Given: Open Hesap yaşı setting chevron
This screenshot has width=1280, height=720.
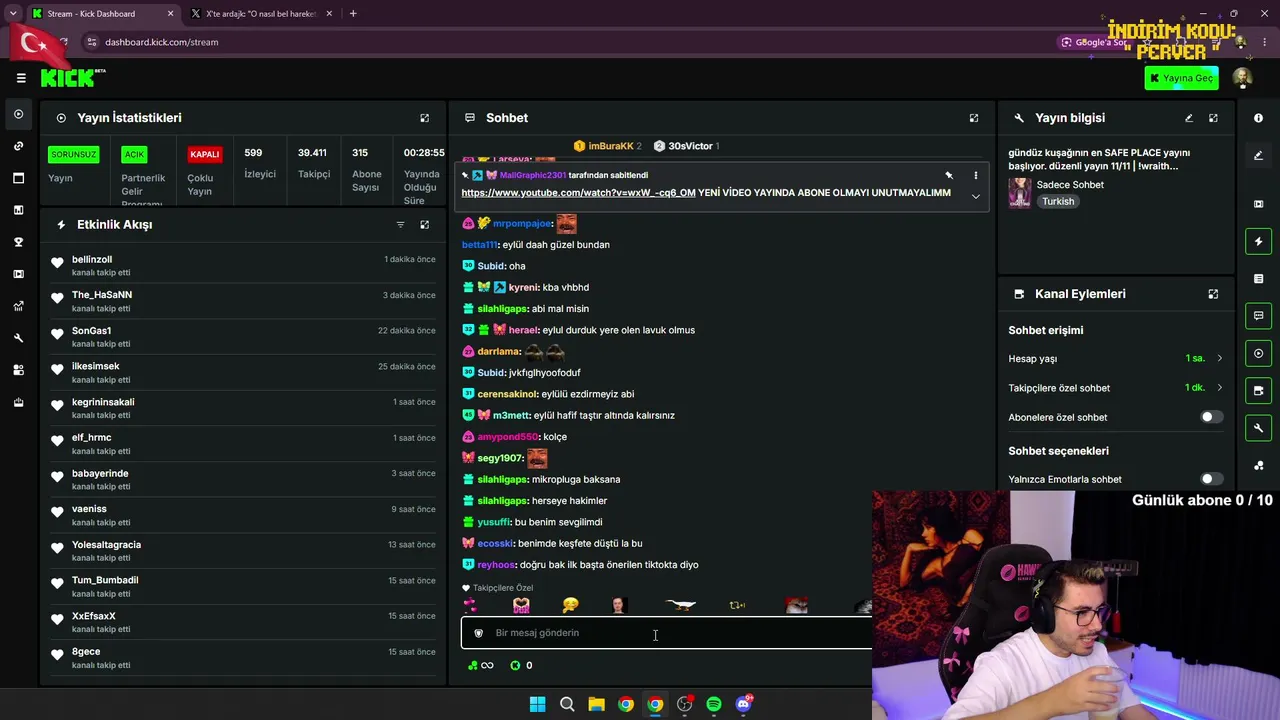Looking at the screenshot, I should [x=1219, y=358].
